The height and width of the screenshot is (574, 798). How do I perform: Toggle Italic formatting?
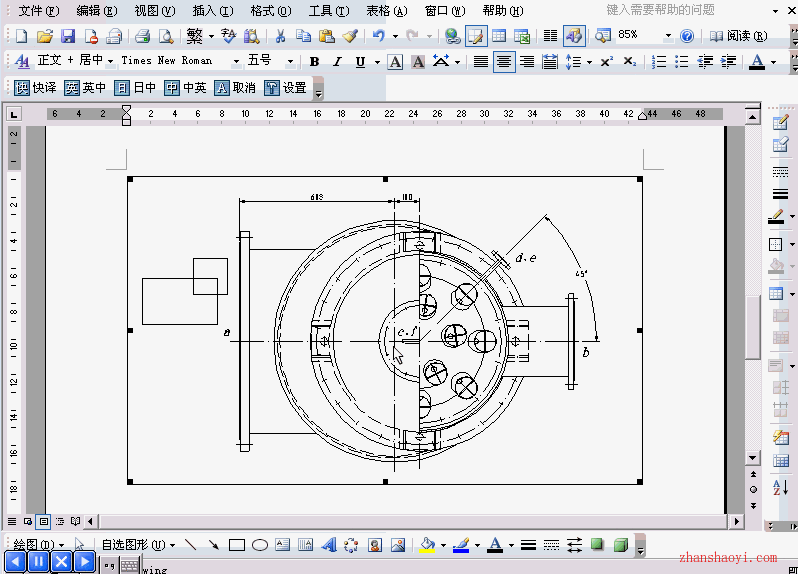[x=337, y=62]
